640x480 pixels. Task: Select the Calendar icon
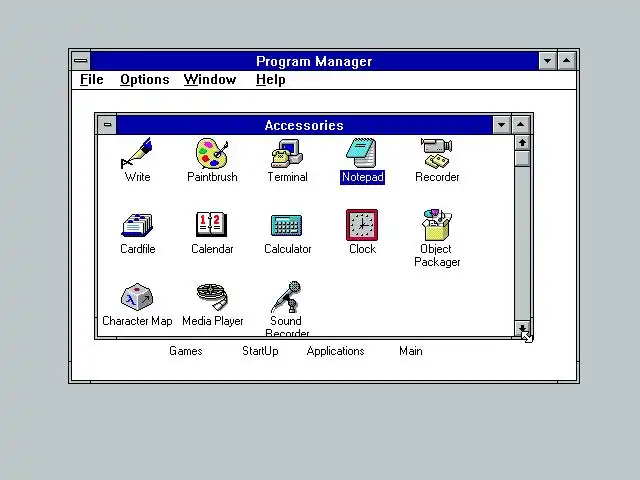(211, 224)
